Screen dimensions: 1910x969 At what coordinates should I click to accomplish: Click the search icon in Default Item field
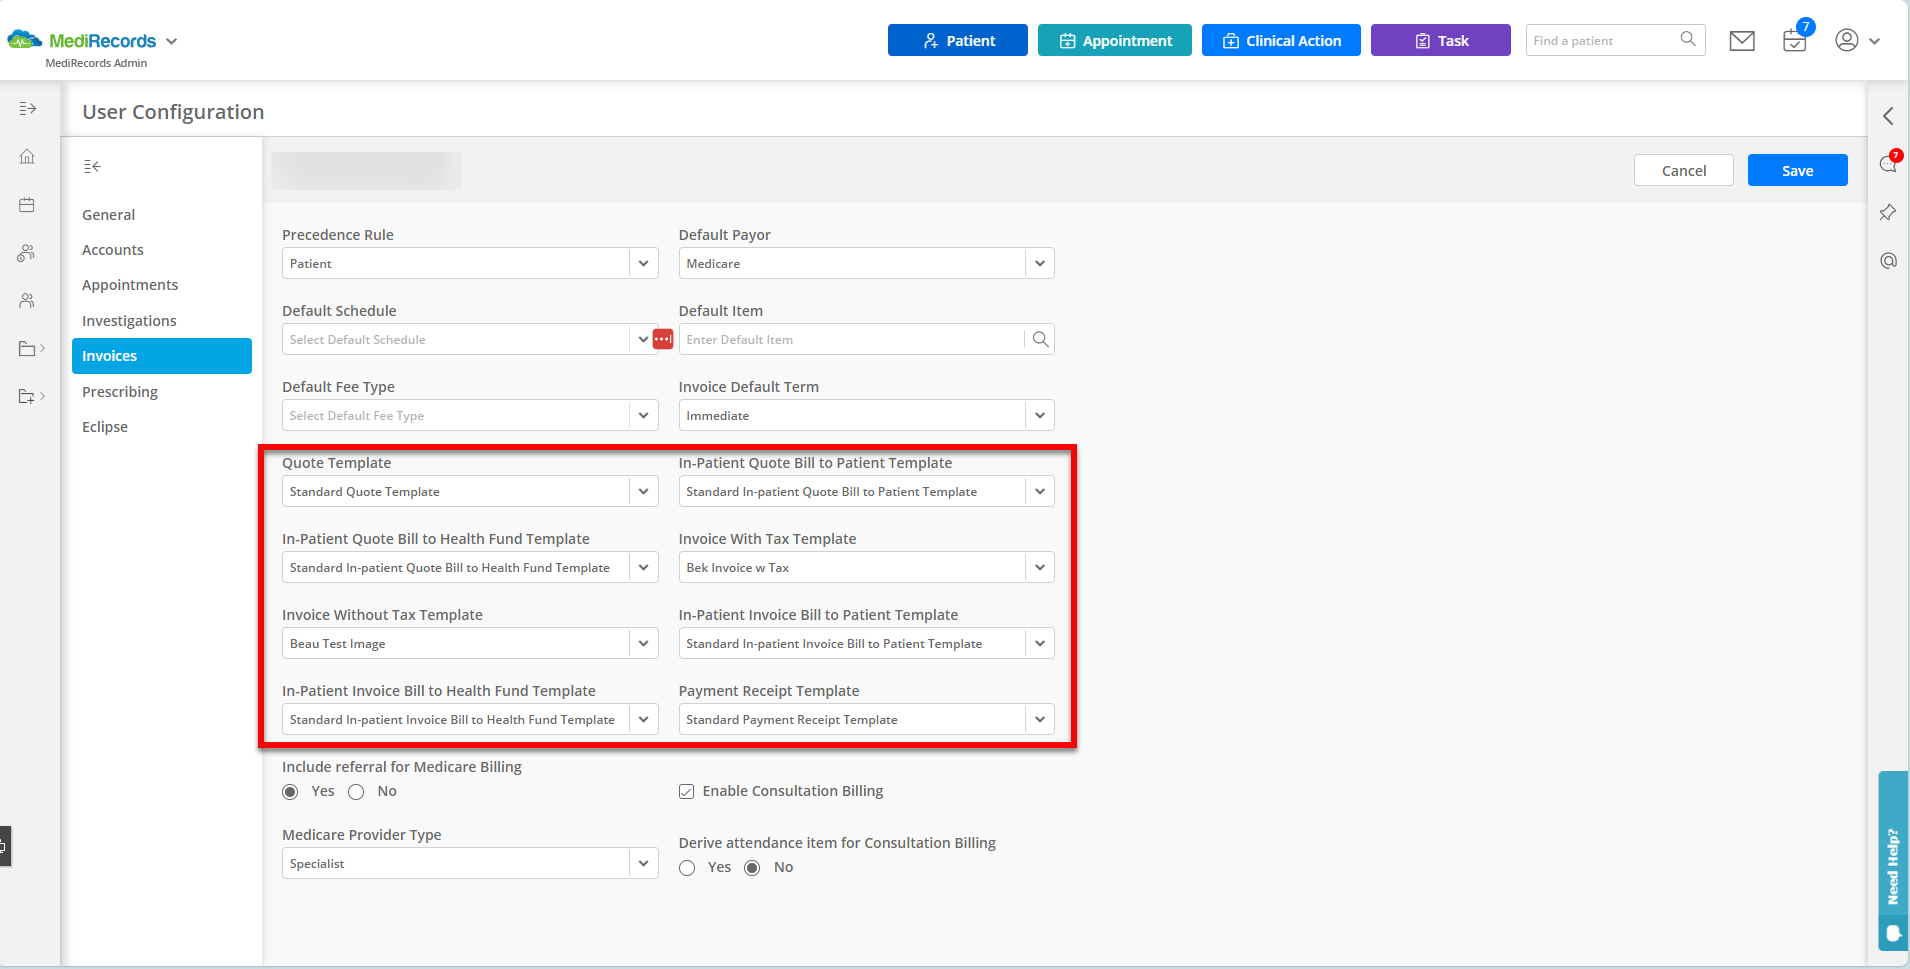pyautogui.click(x=1039, y=339)
